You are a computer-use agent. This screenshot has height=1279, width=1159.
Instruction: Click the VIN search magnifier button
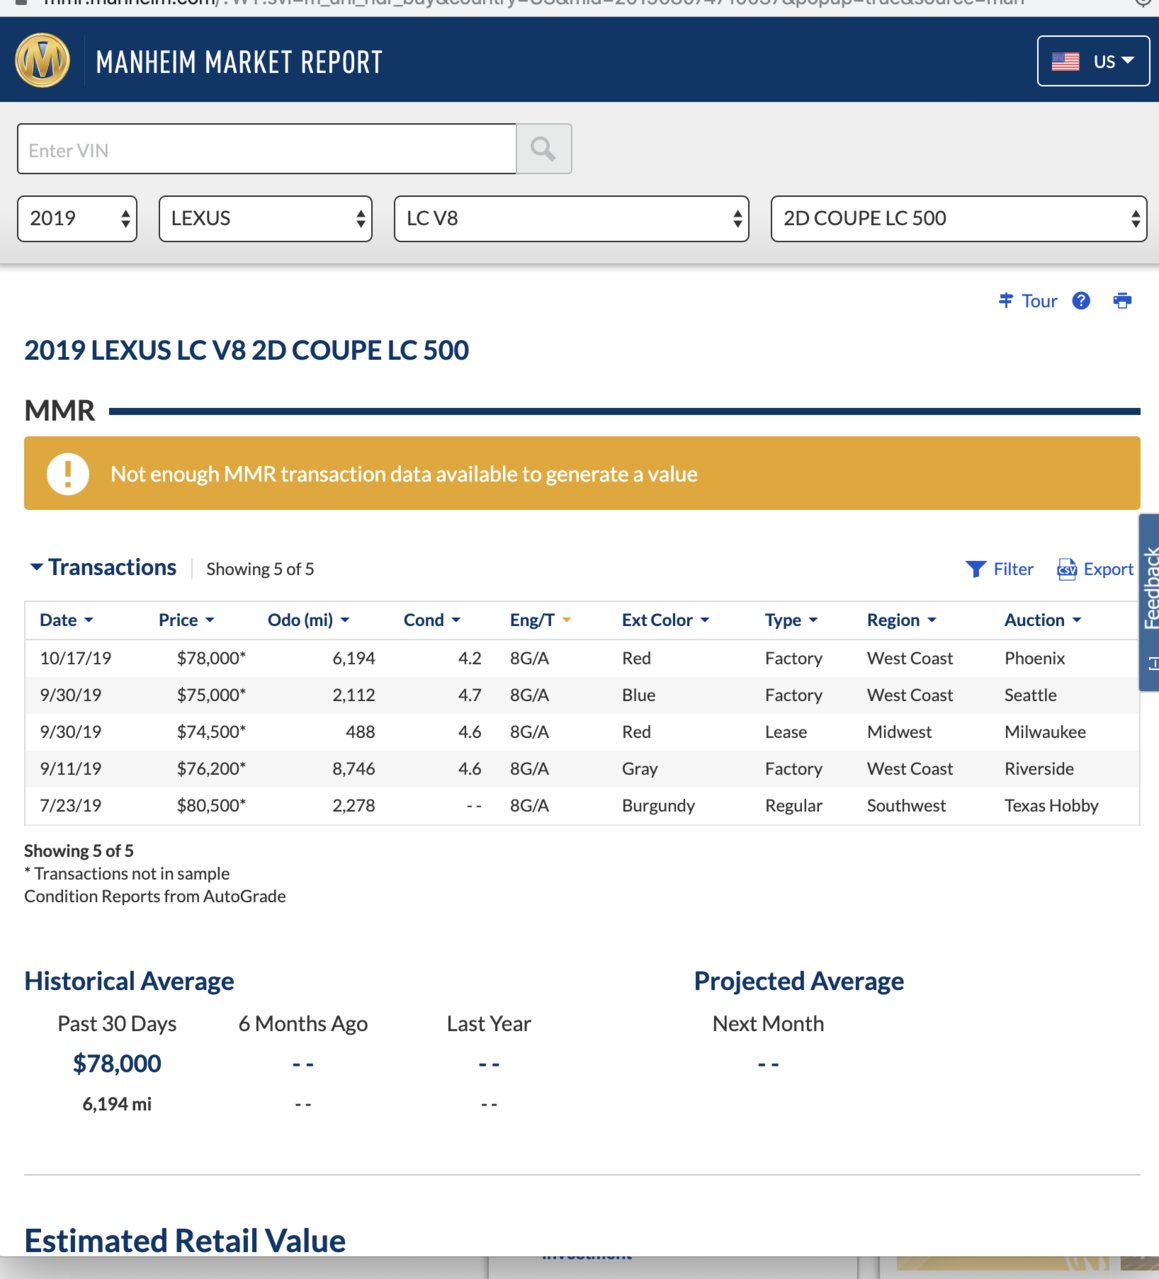coord(544,149)
